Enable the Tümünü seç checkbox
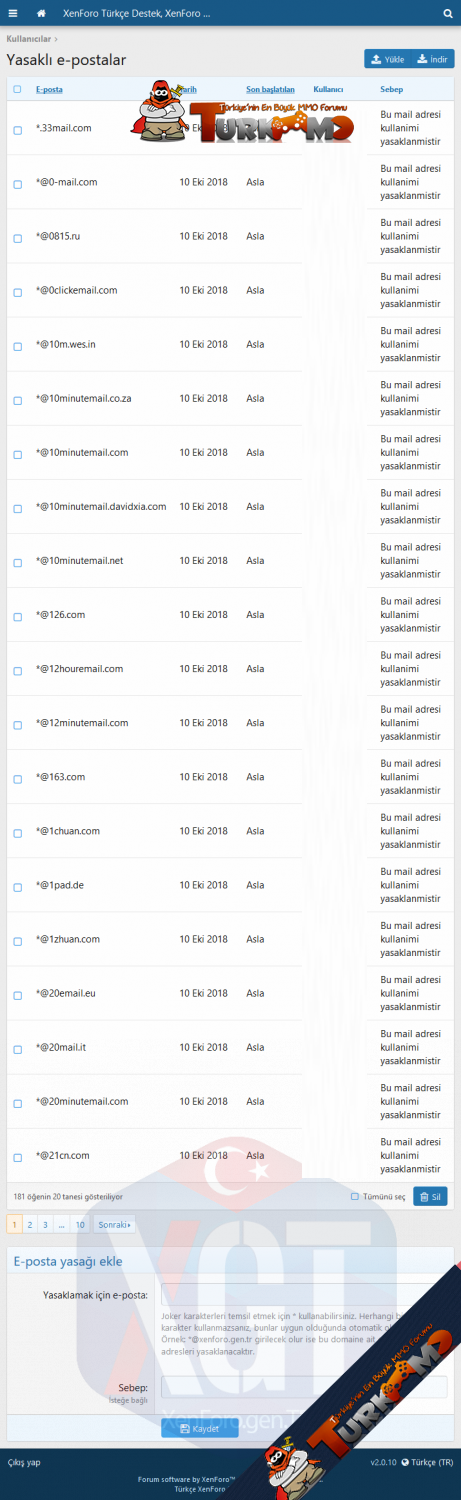Screen dimensions: 461x1500 355,1196
